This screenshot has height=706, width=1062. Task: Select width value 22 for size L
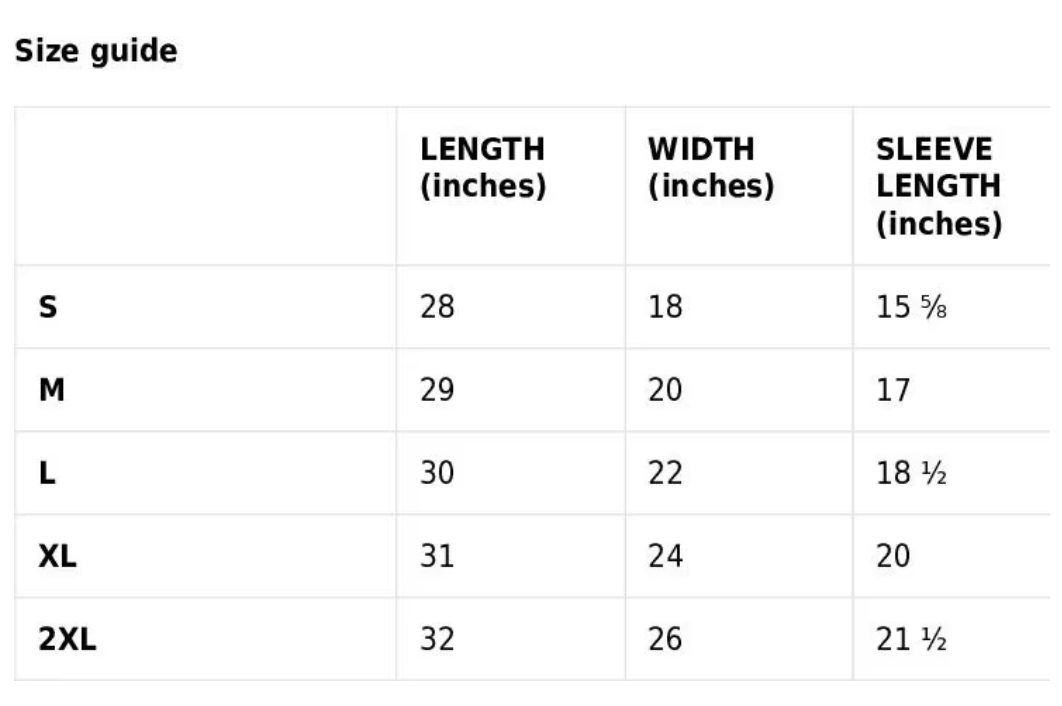click(665, 473)
